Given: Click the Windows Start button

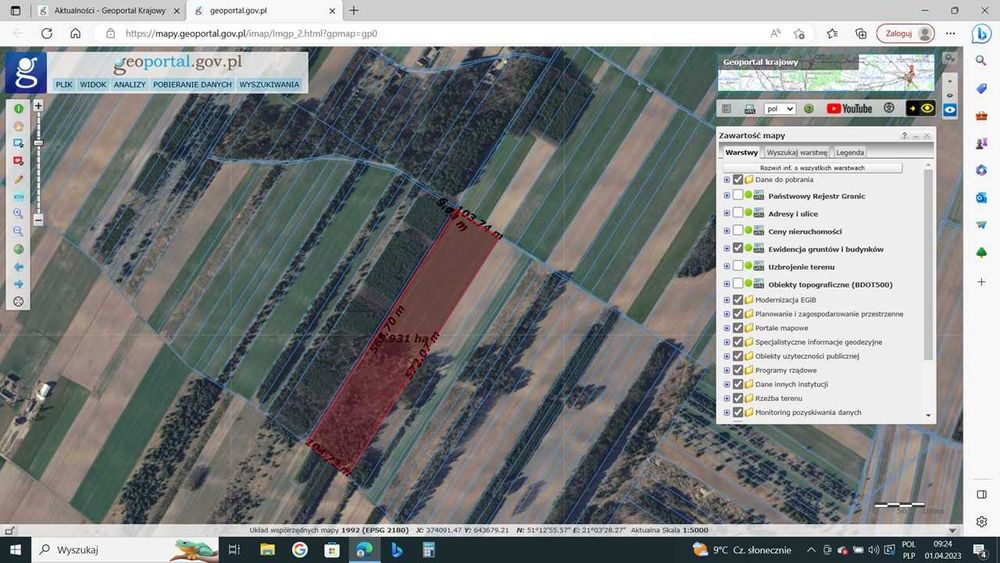Looking at the screenshot, I should pyautogui.click(x=15, y=550).
